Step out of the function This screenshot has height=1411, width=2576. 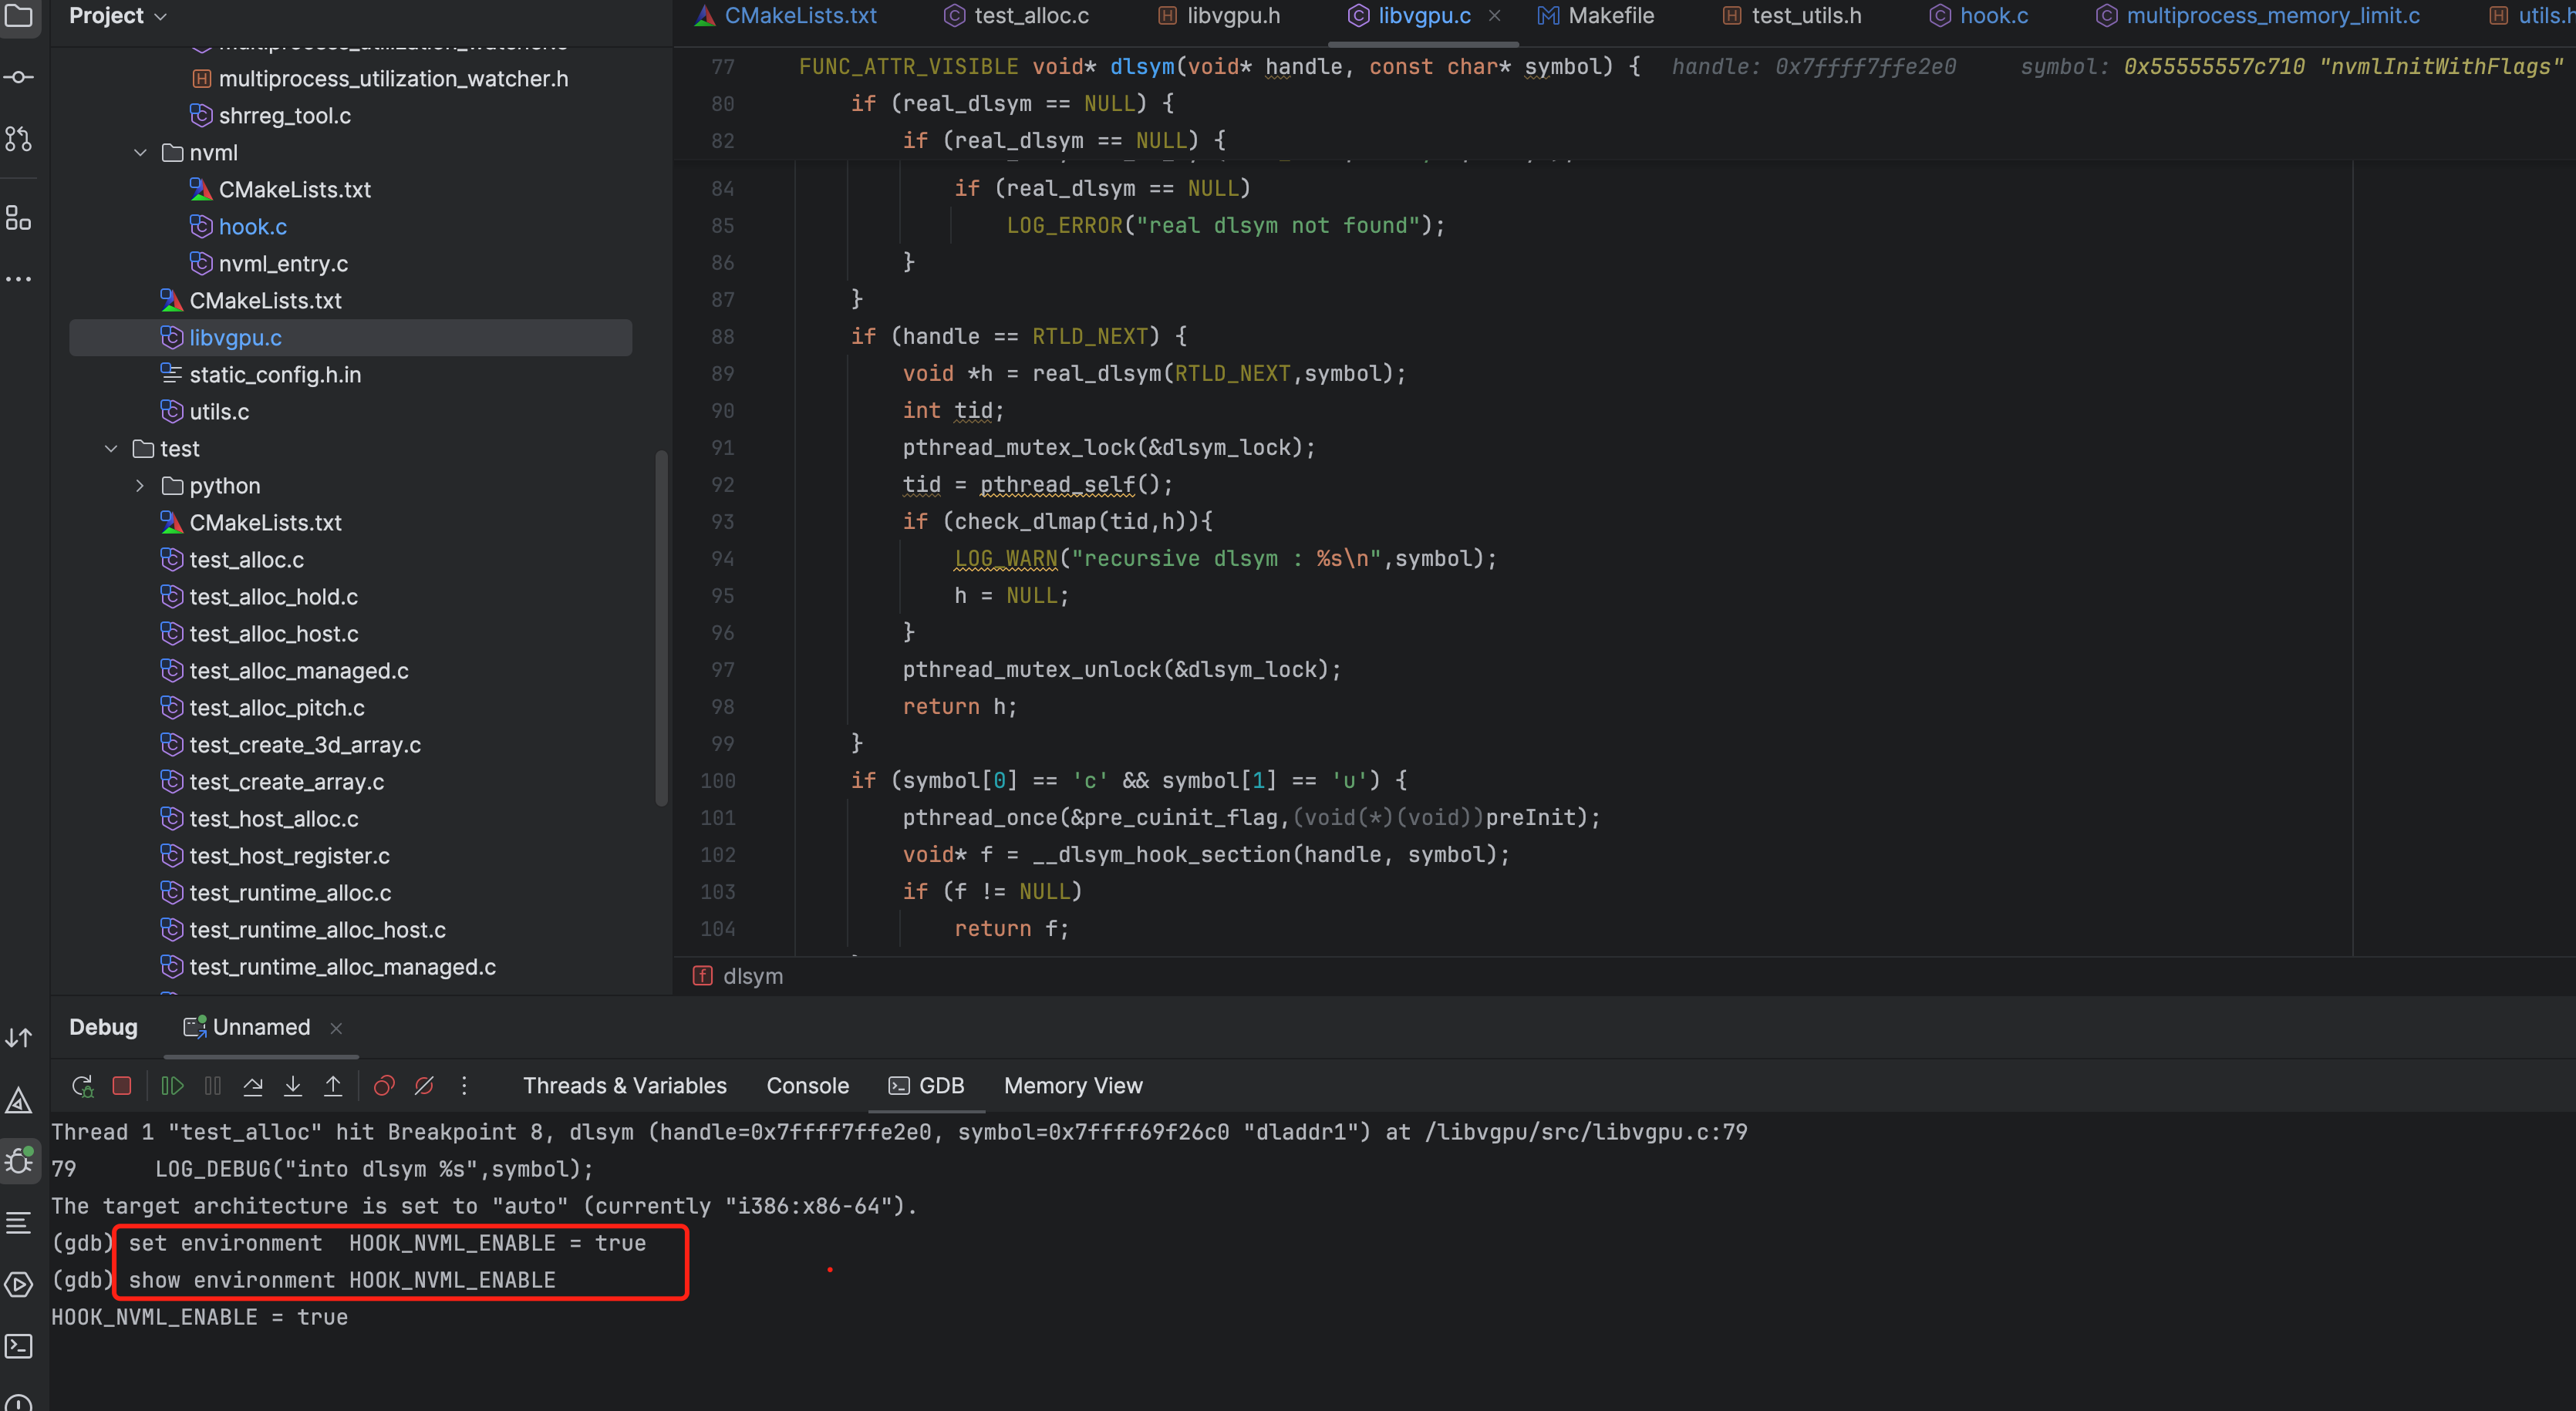tap(333, 1086)
